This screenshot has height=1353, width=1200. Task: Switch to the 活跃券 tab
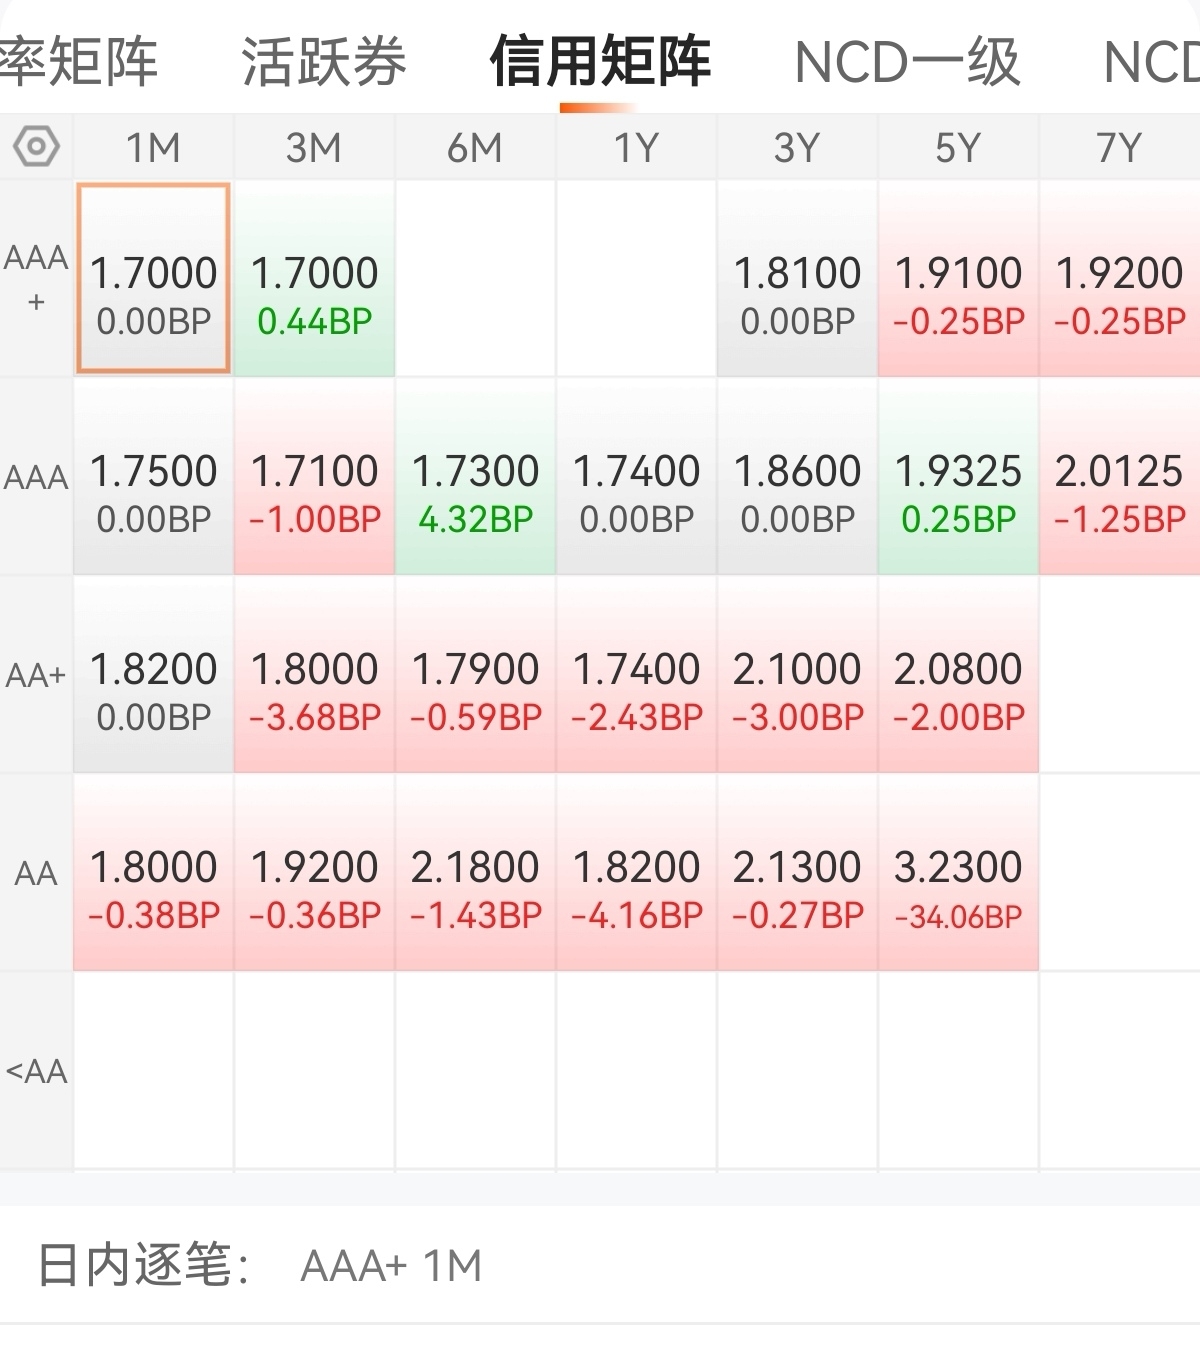324,62
